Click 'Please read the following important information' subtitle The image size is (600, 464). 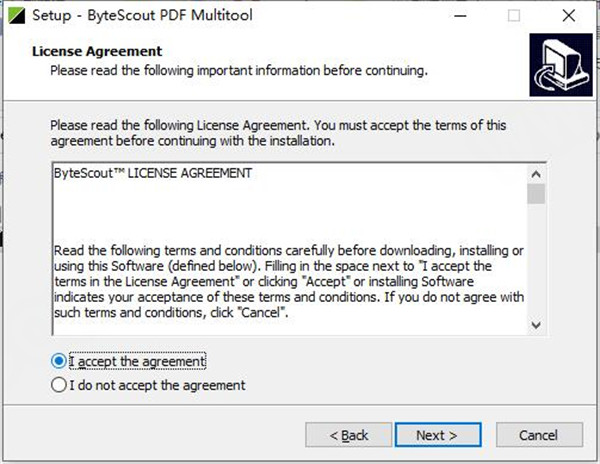tap(239, 71)
